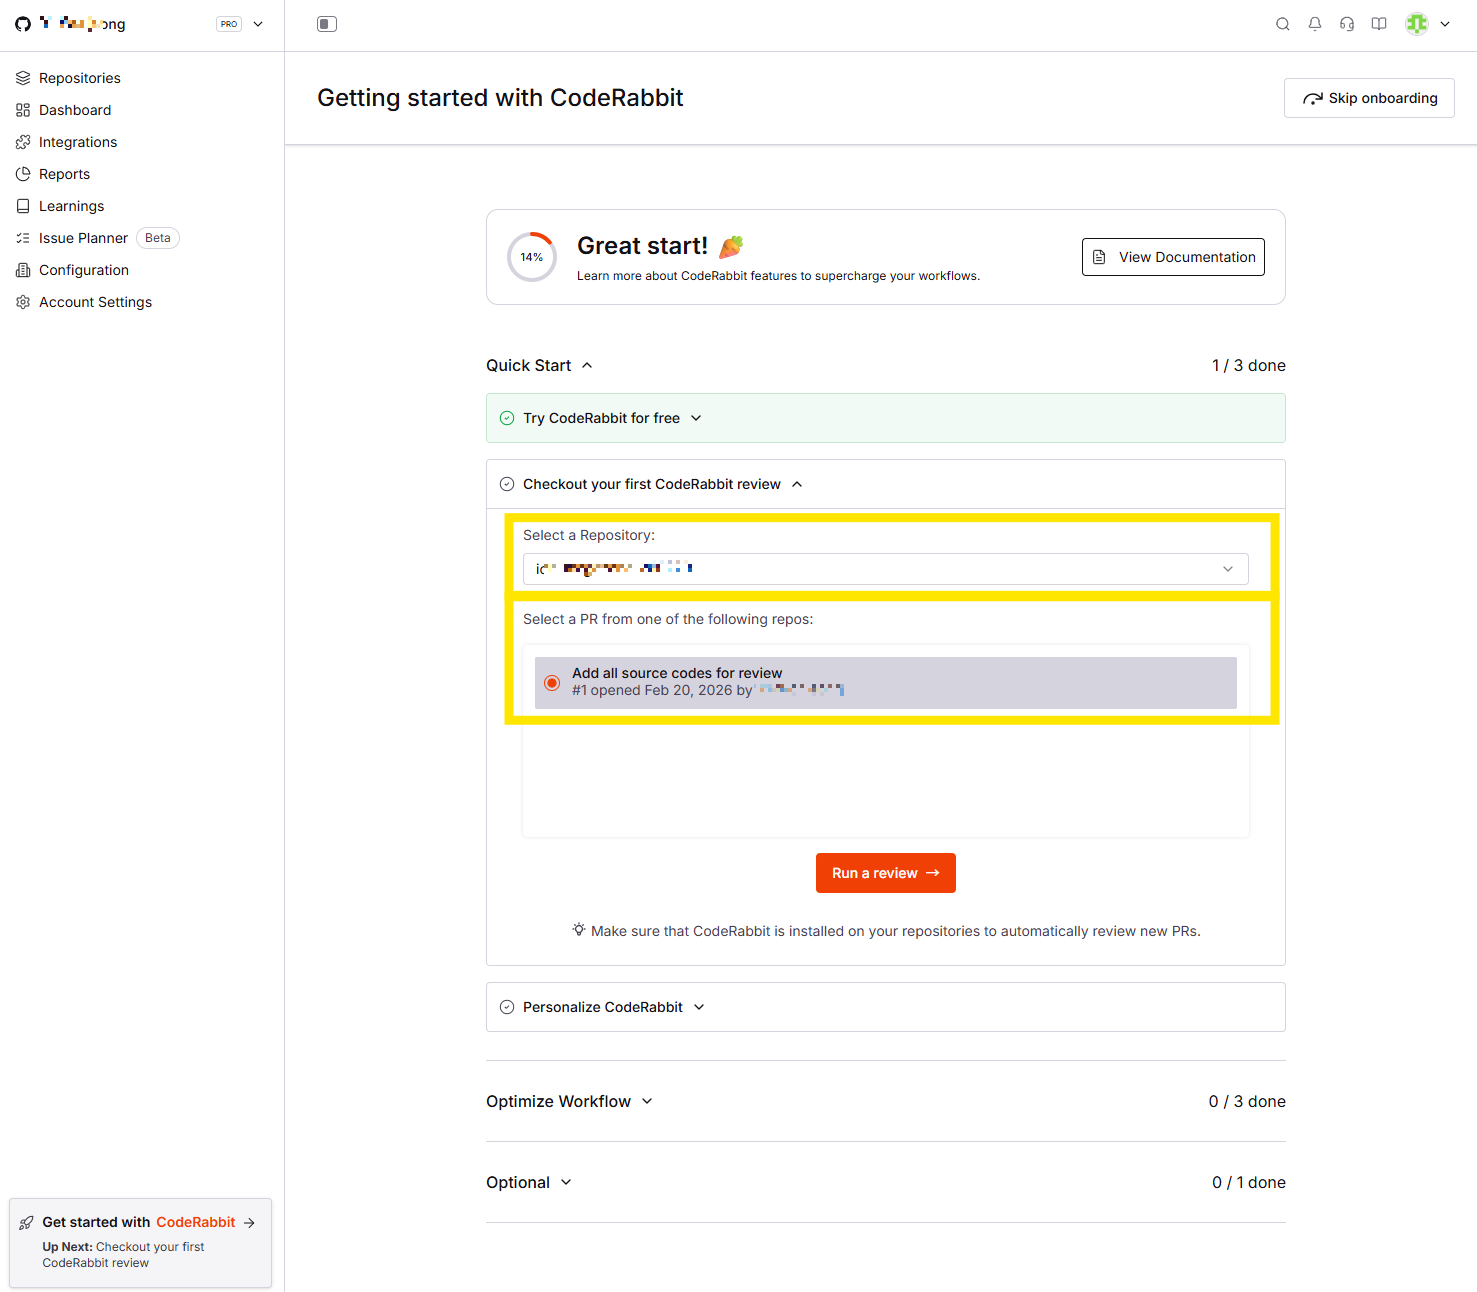Screen dimensions: 1477x1292
Task: Click the Beta badge beside Issue Planner
Action: click(x=158, y=238)
